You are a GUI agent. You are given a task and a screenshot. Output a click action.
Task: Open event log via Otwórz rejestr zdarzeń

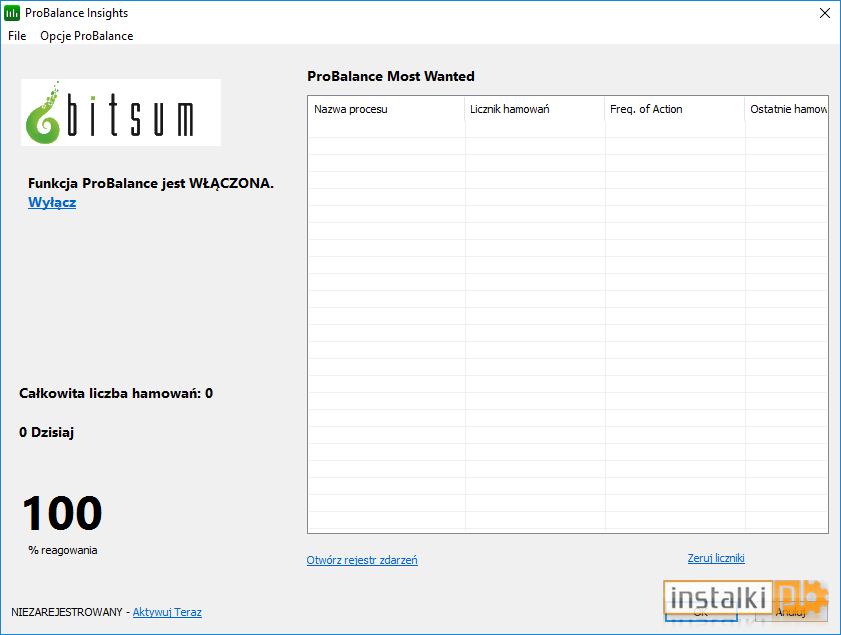tap(362, 560)
